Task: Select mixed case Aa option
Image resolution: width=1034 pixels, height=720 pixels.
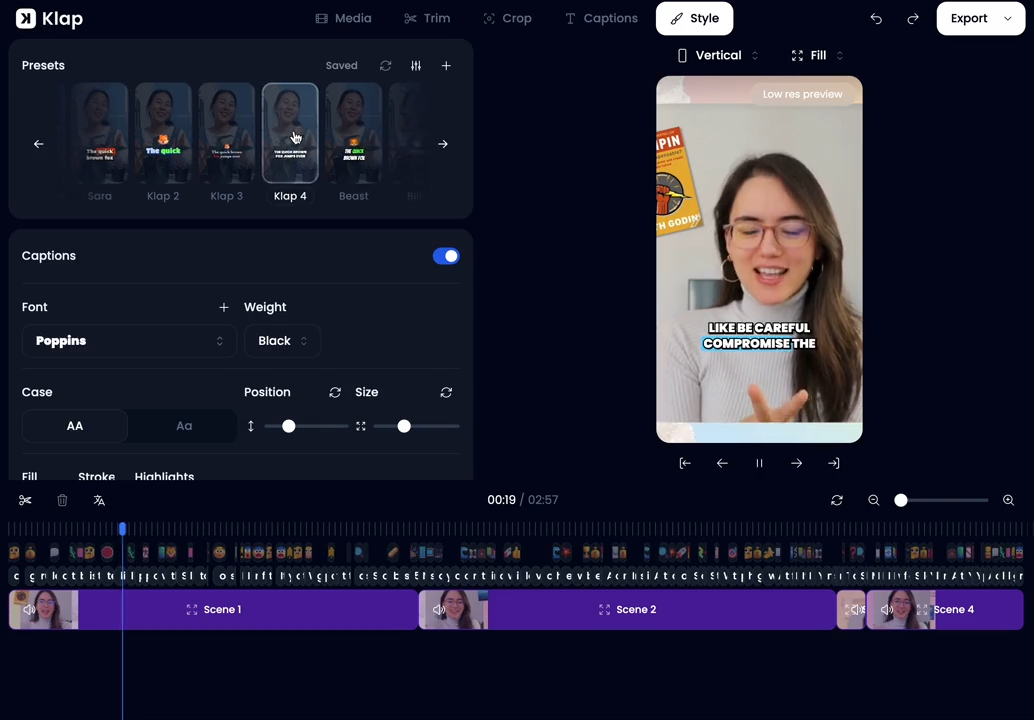Action: pos(184,426)
